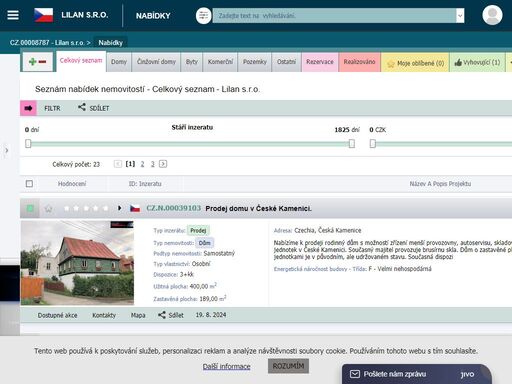Click the Czech flag icon in header
The height and width of the screenshot is (384, 512).
coord(44,15)
